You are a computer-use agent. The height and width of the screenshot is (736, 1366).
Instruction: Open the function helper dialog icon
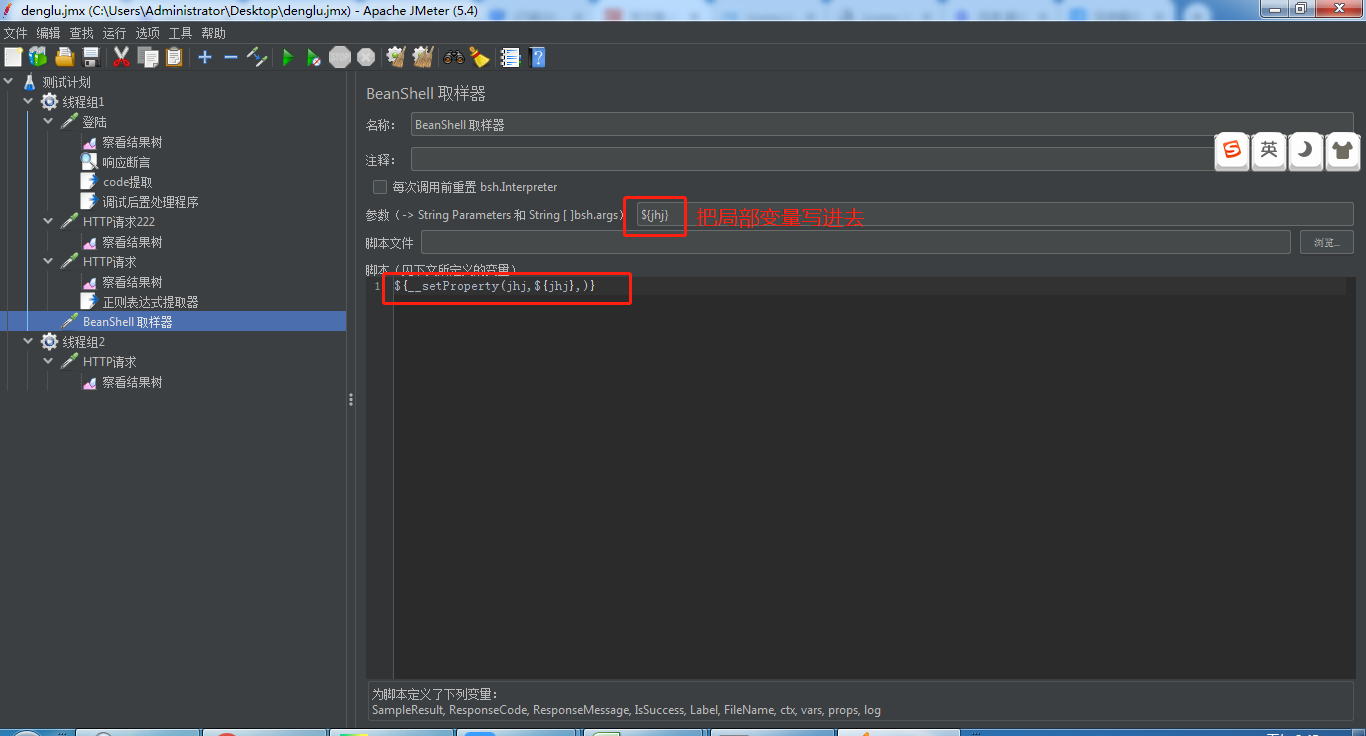[511, 57]
